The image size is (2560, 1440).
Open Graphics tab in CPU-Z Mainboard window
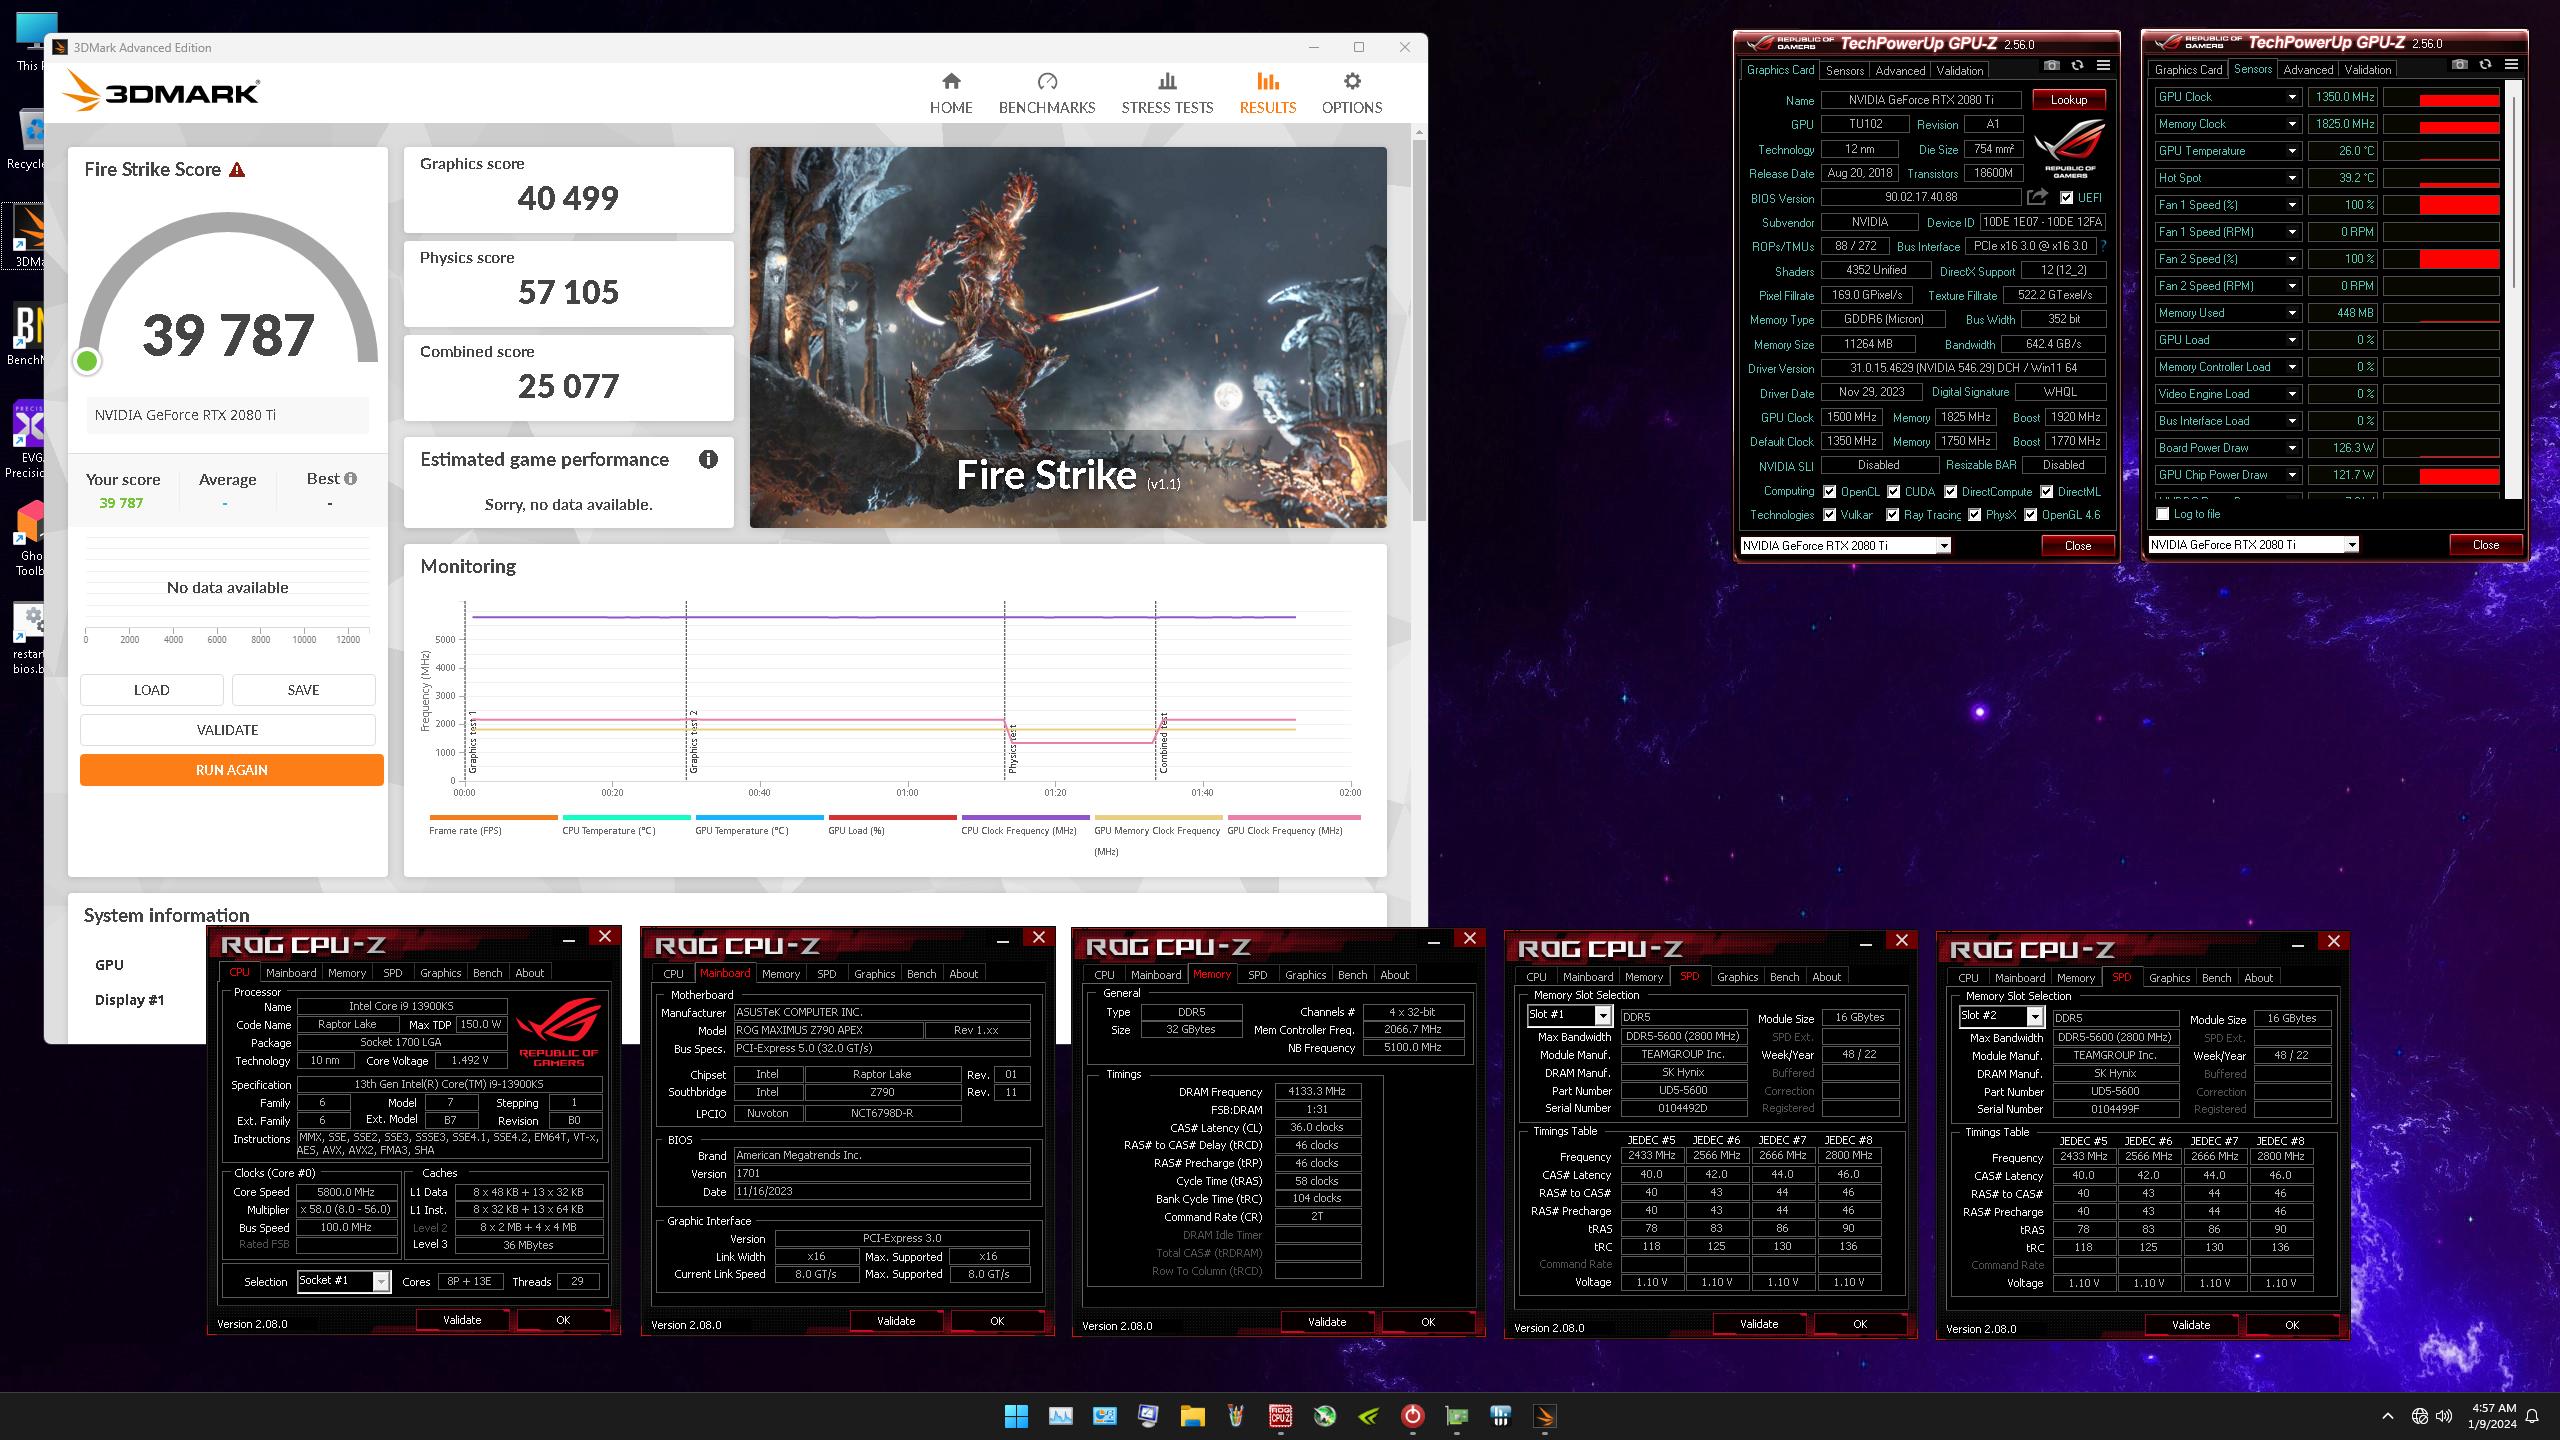[x=874, y=974]
